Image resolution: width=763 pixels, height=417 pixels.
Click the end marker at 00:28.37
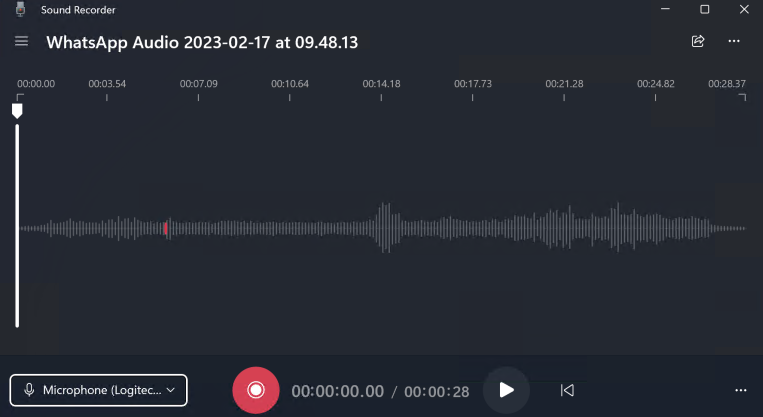point(740,97)
